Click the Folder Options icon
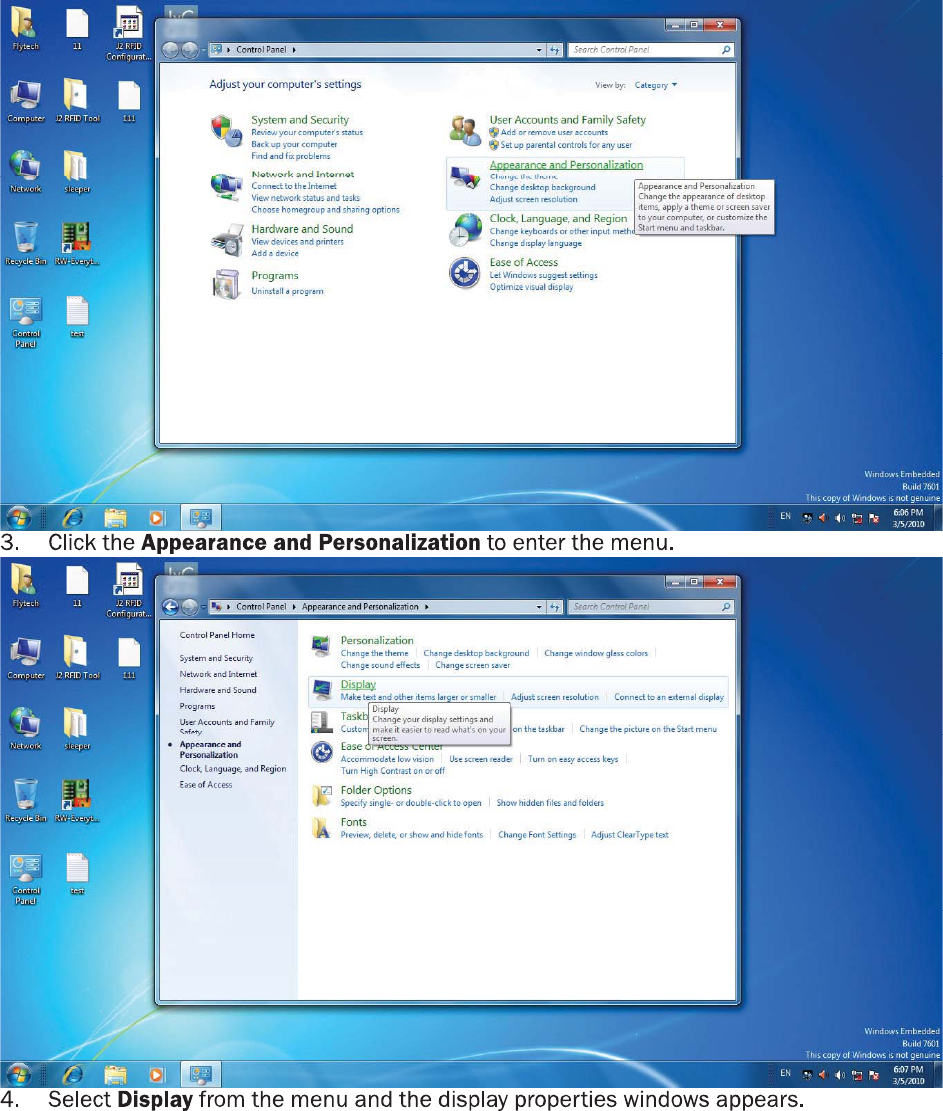The image size is (943, 1111). (322, 796)
